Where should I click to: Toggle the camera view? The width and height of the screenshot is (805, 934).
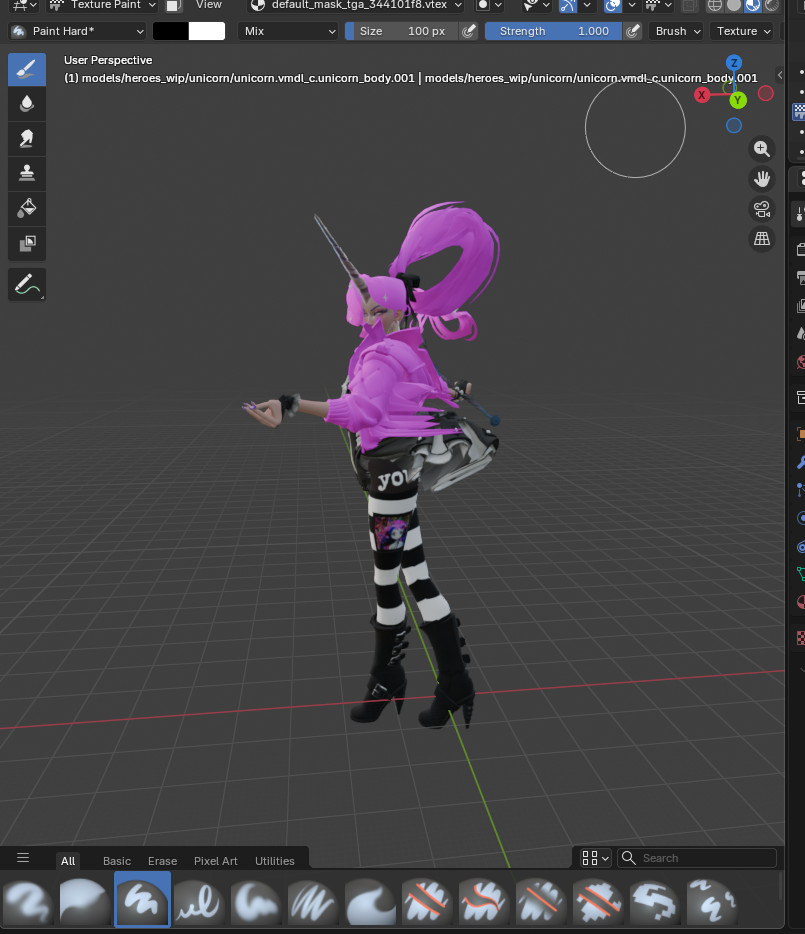(762, 209)
